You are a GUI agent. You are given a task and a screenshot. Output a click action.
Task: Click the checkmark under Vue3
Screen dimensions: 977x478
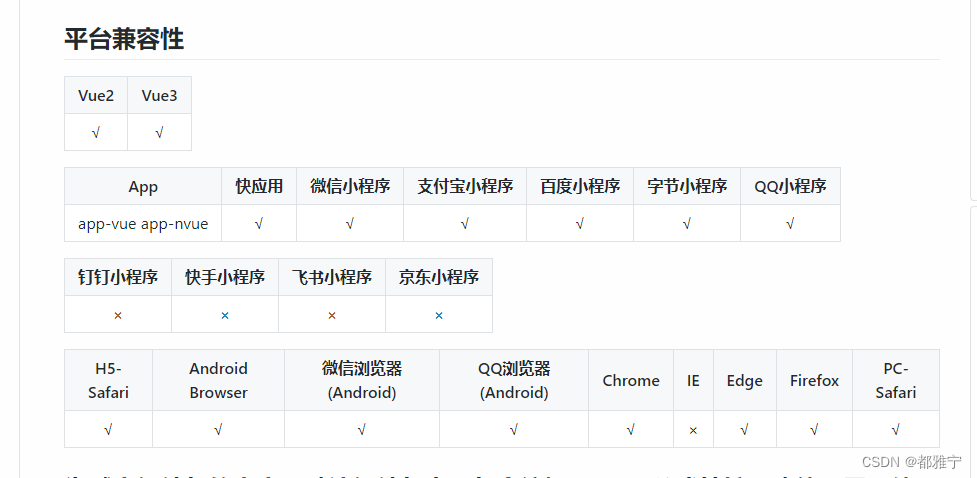[160, 133]
